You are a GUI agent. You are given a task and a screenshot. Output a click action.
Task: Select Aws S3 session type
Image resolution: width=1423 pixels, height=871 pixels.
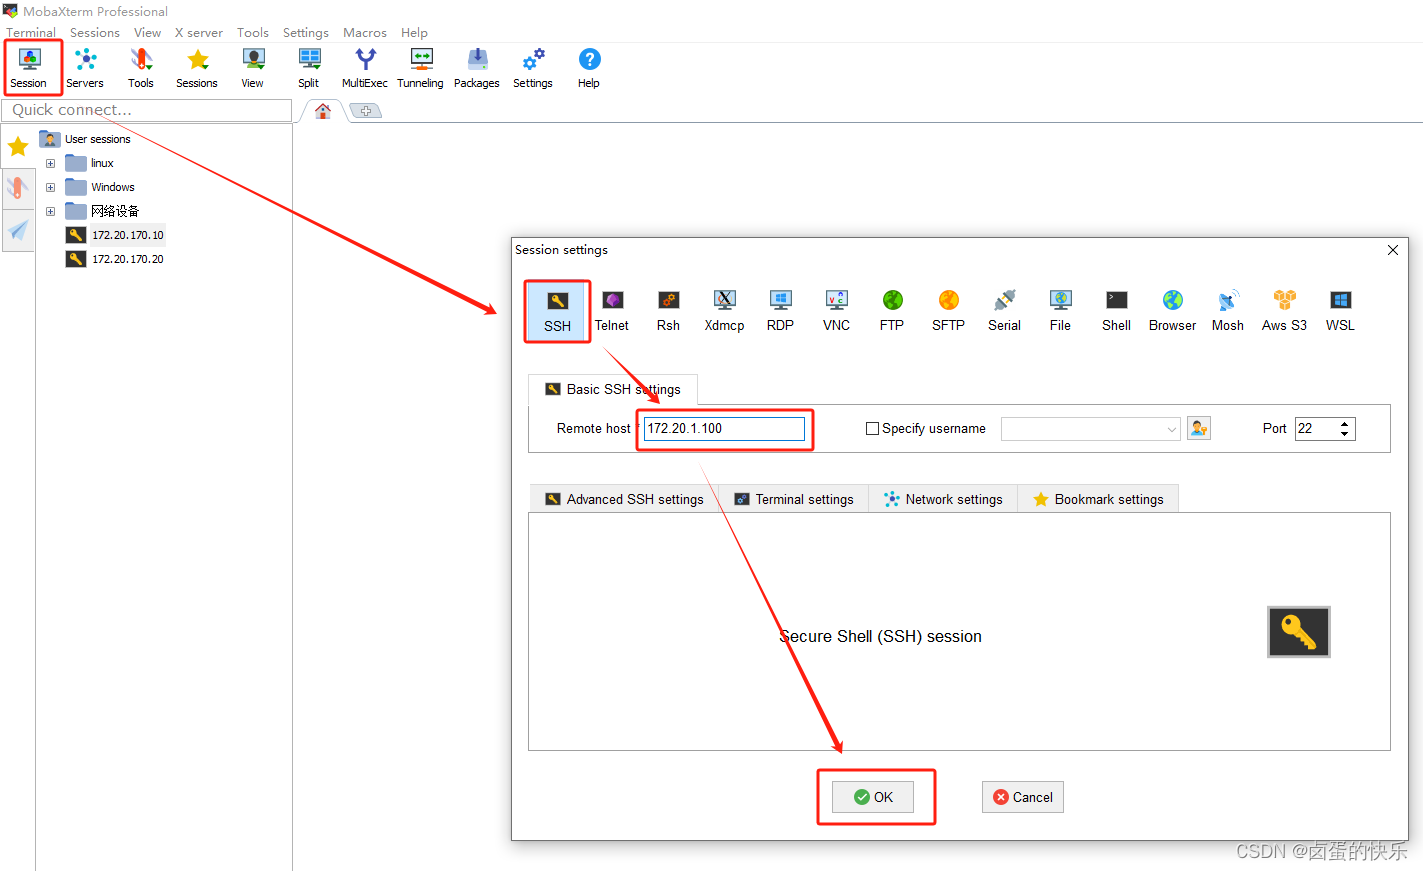[1284, 312]
